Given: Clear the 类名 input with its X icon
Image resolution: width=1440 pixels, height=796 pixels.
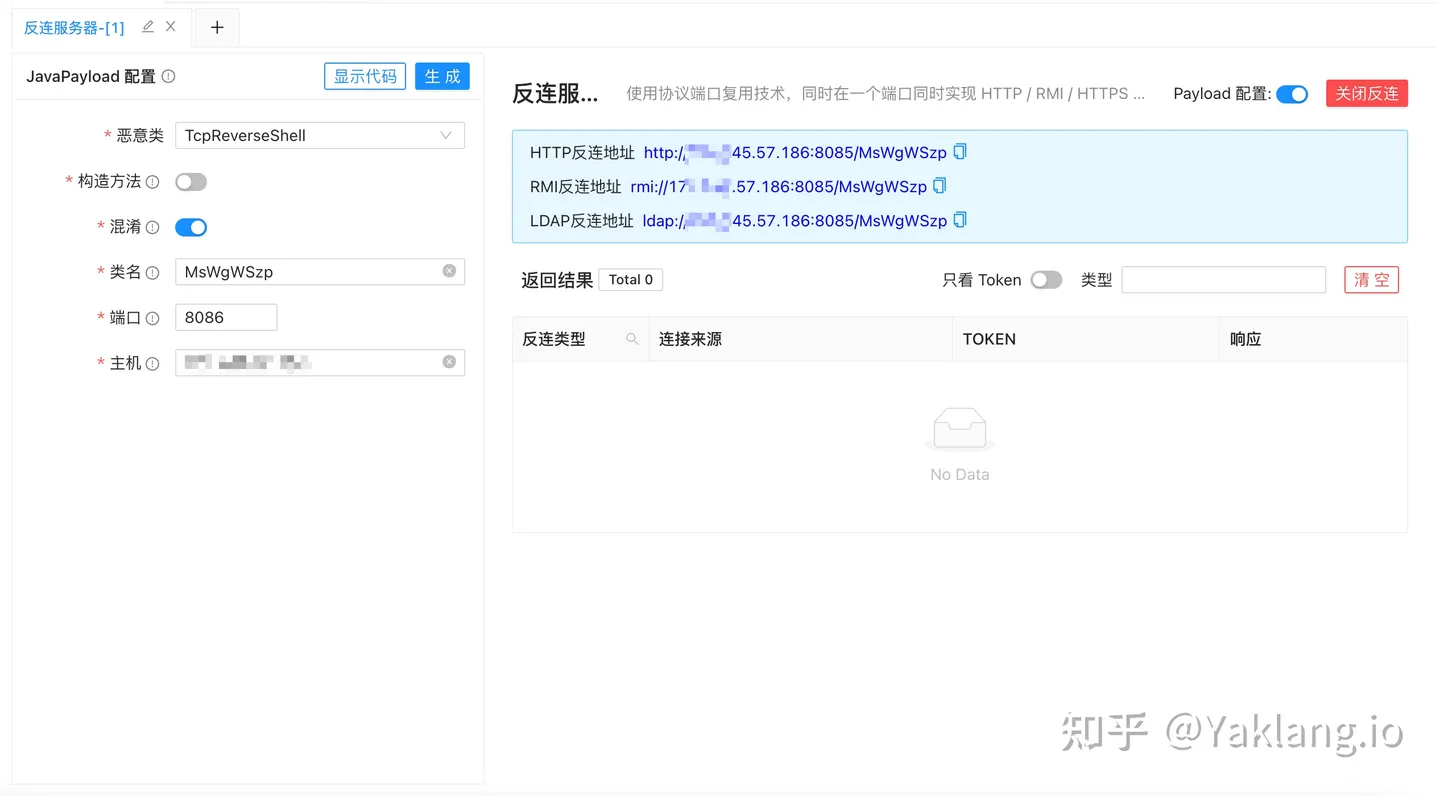Looking at the screenshot, I should [449, 271].
